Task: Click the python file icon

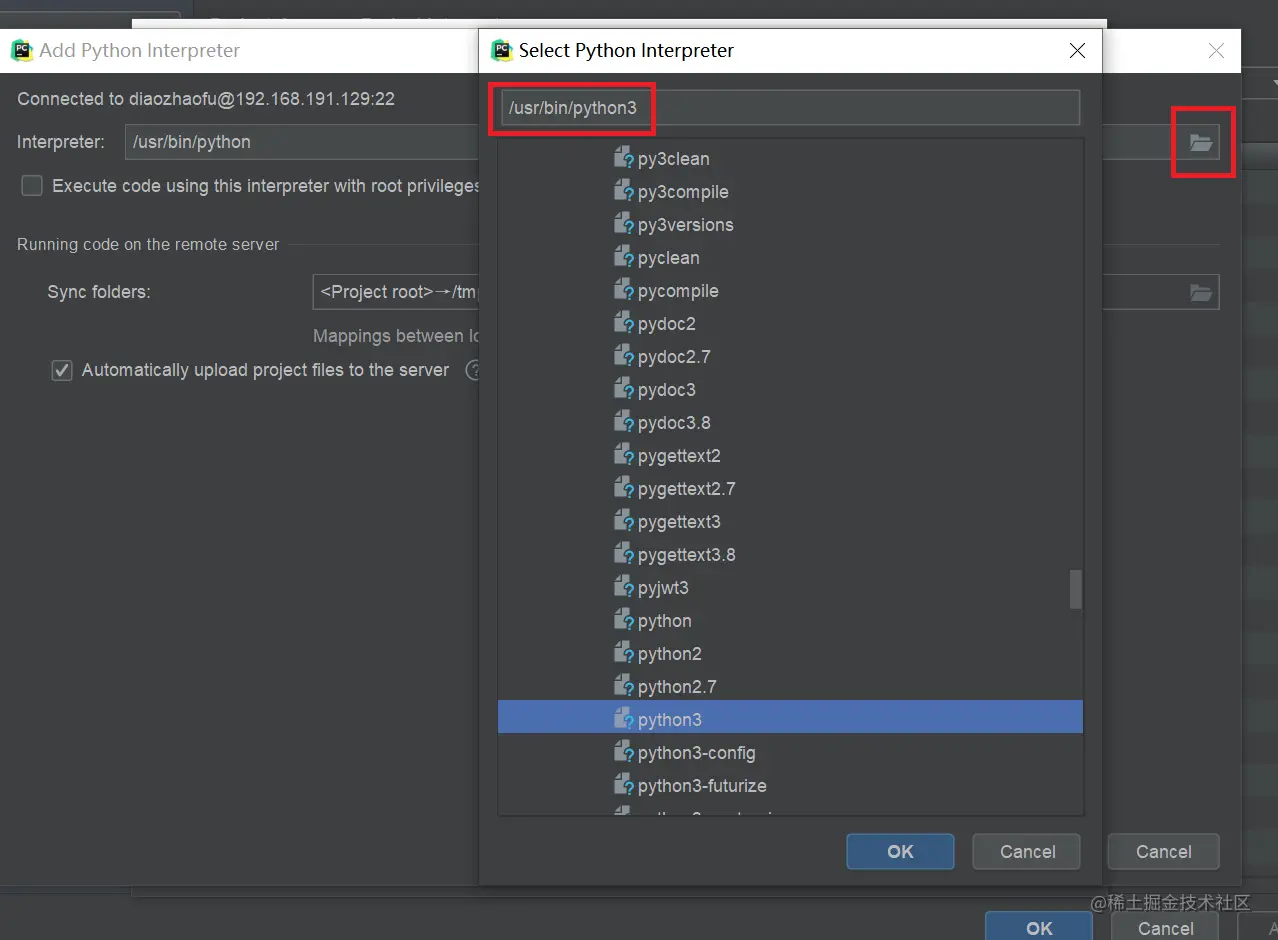Action: tap(623, 620)
